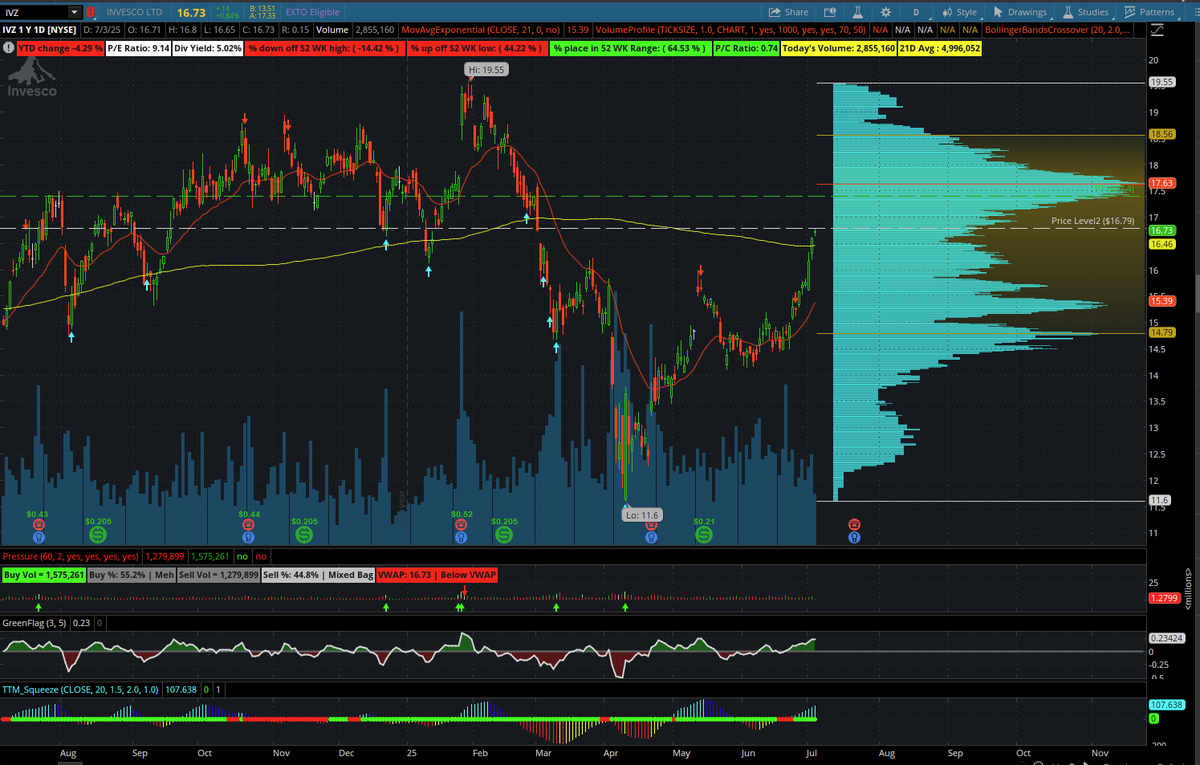
Task: Open the Drawings menu
Action: tap(1021, 12)
